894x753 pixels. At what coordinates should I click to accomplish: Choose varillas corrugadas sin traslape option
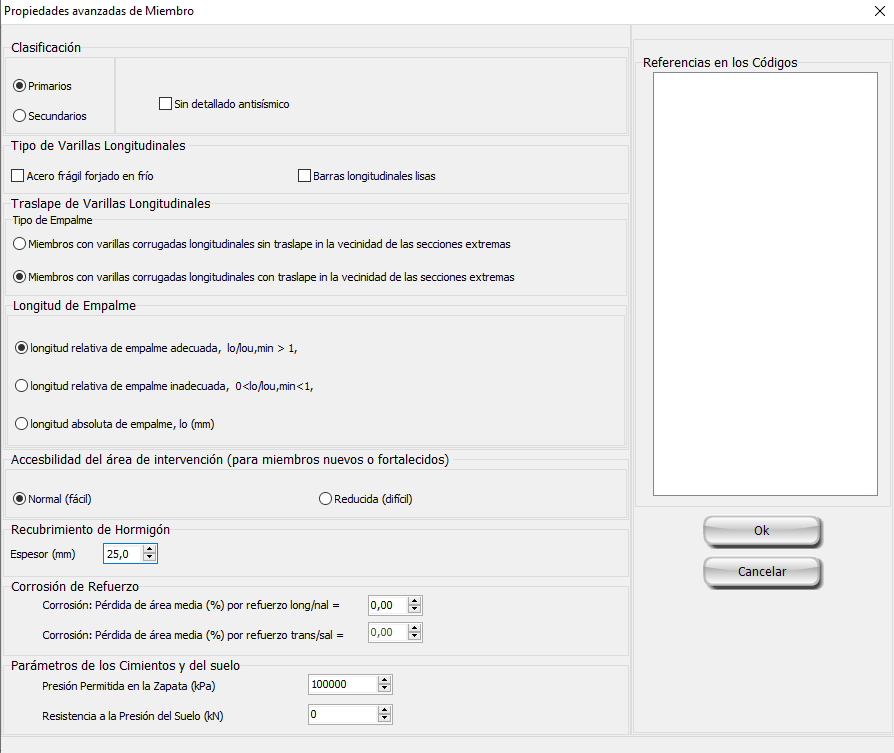point(20,244)
